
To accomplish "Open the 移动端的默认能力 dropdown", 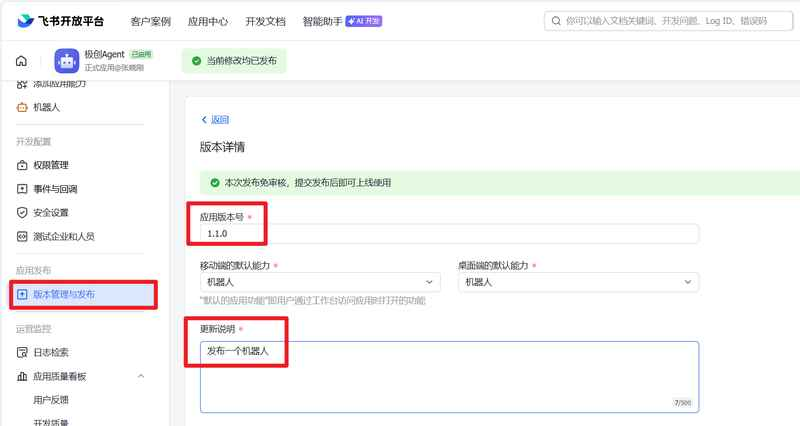I will 320,282.
